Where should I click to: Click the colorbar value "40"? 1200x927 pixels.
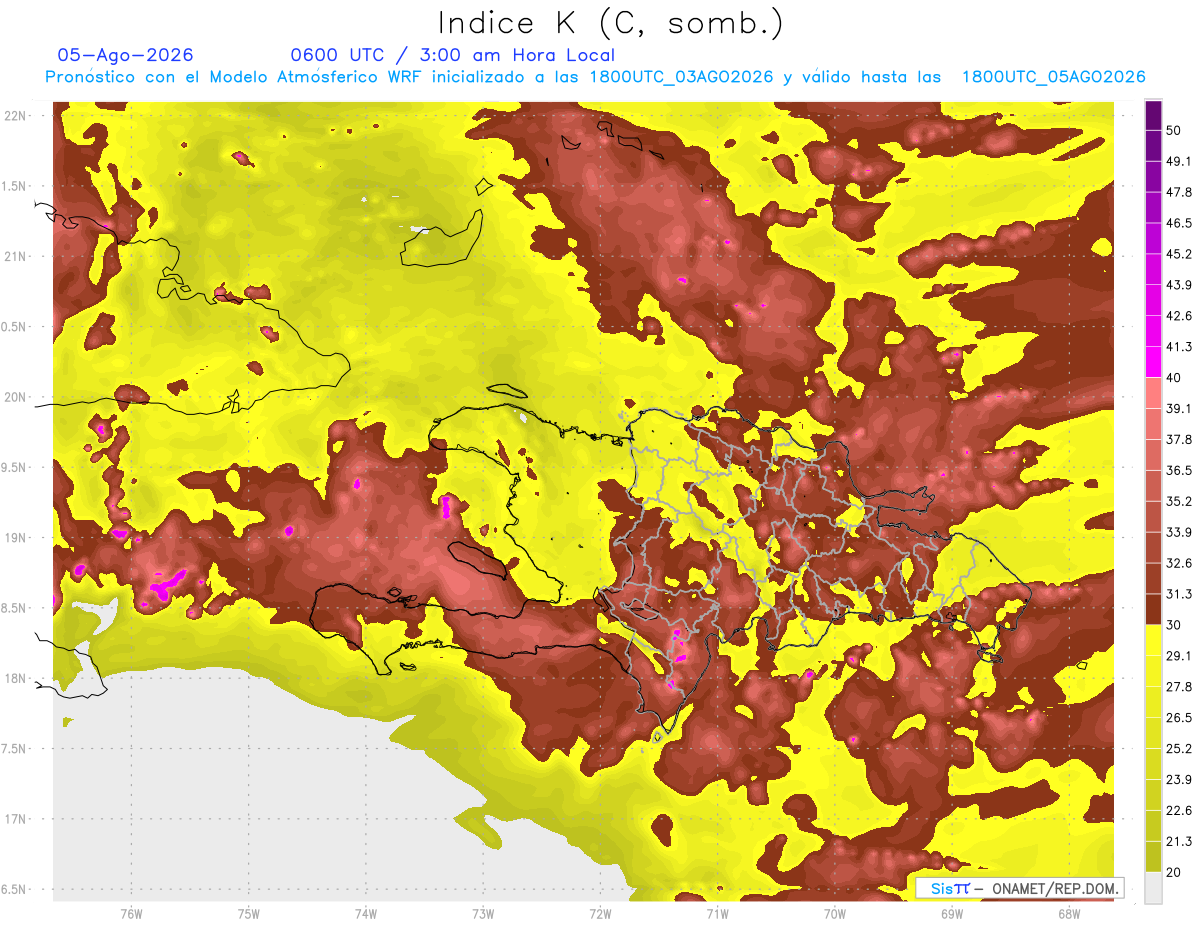[x=1173, y=377]
